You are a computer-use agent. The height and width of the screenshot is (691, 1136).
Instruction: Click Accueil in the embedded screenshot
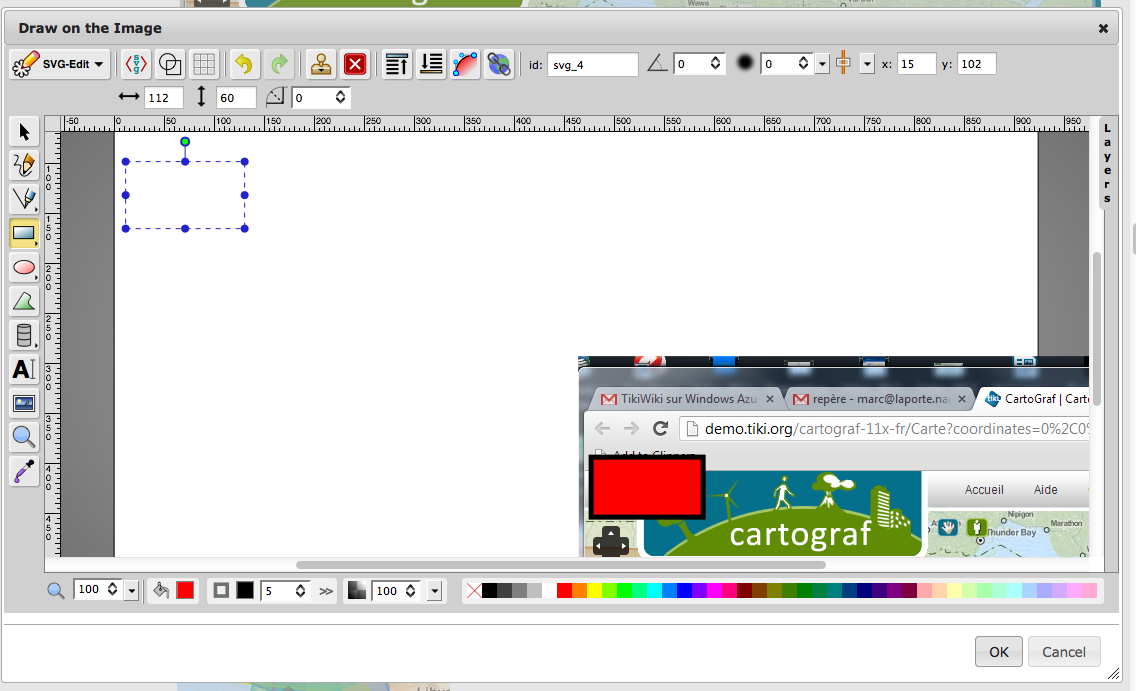tap(984, 490)
